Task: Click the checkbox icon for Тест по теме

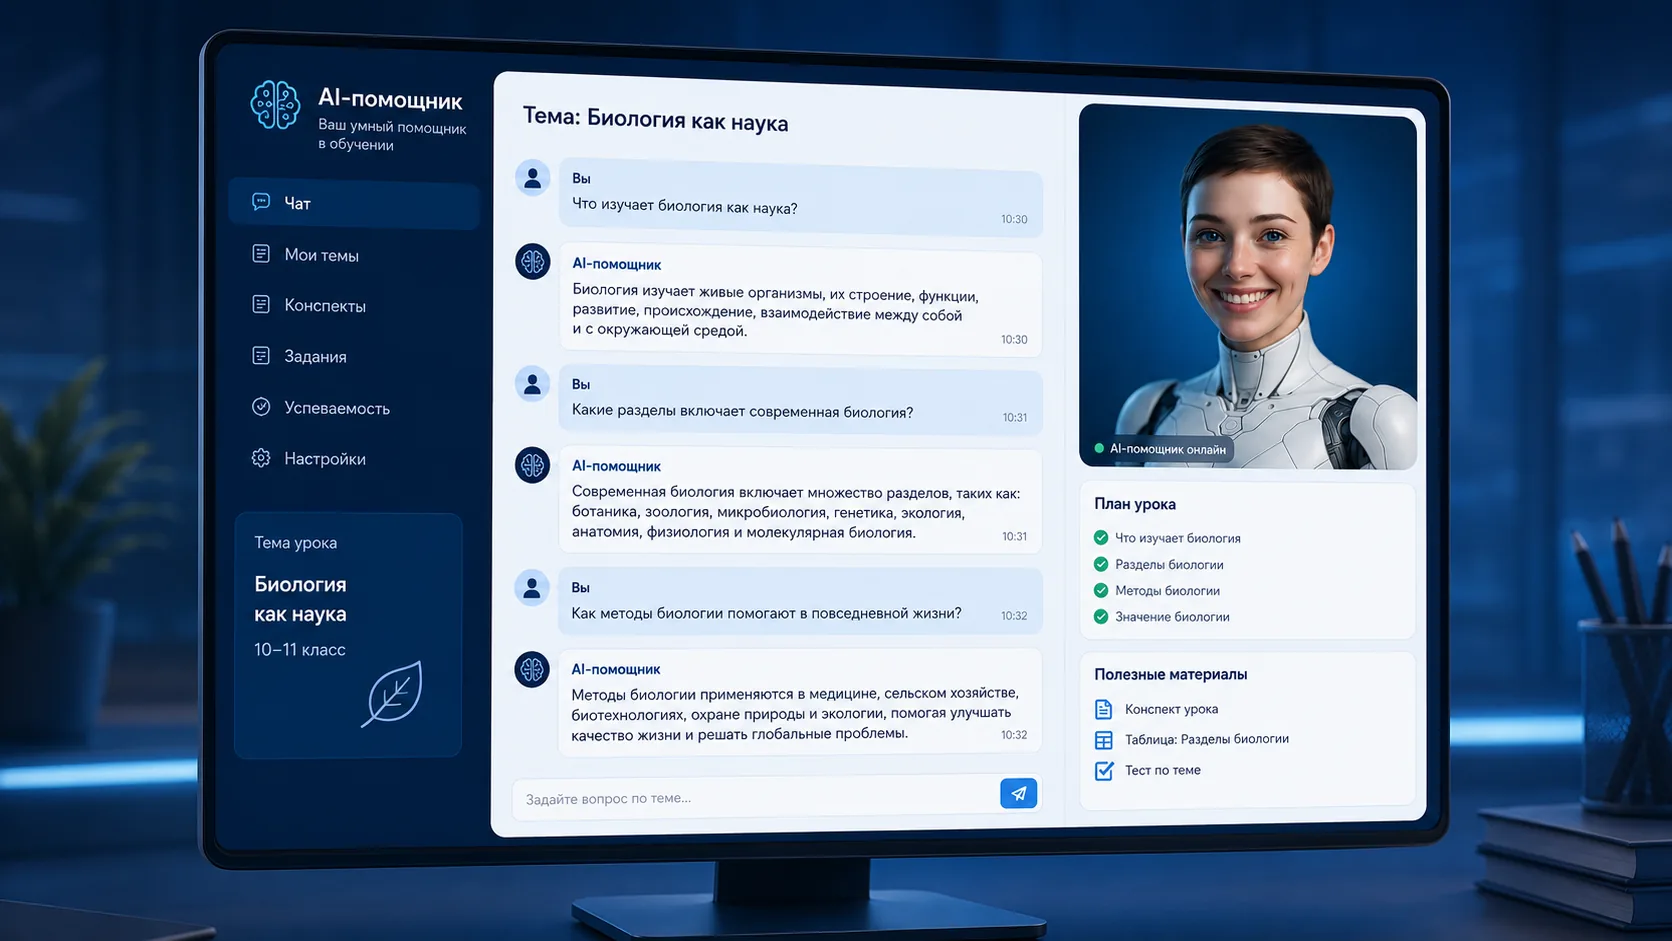Action: tap(1104, 771)
